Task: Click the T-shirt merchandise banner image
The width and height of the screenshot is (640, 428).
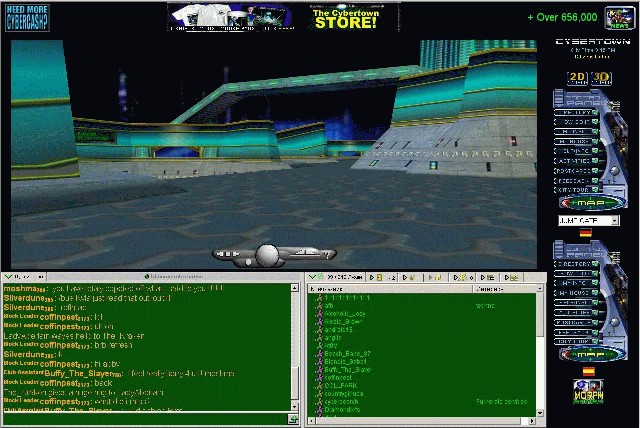Action: pos(231,18)
